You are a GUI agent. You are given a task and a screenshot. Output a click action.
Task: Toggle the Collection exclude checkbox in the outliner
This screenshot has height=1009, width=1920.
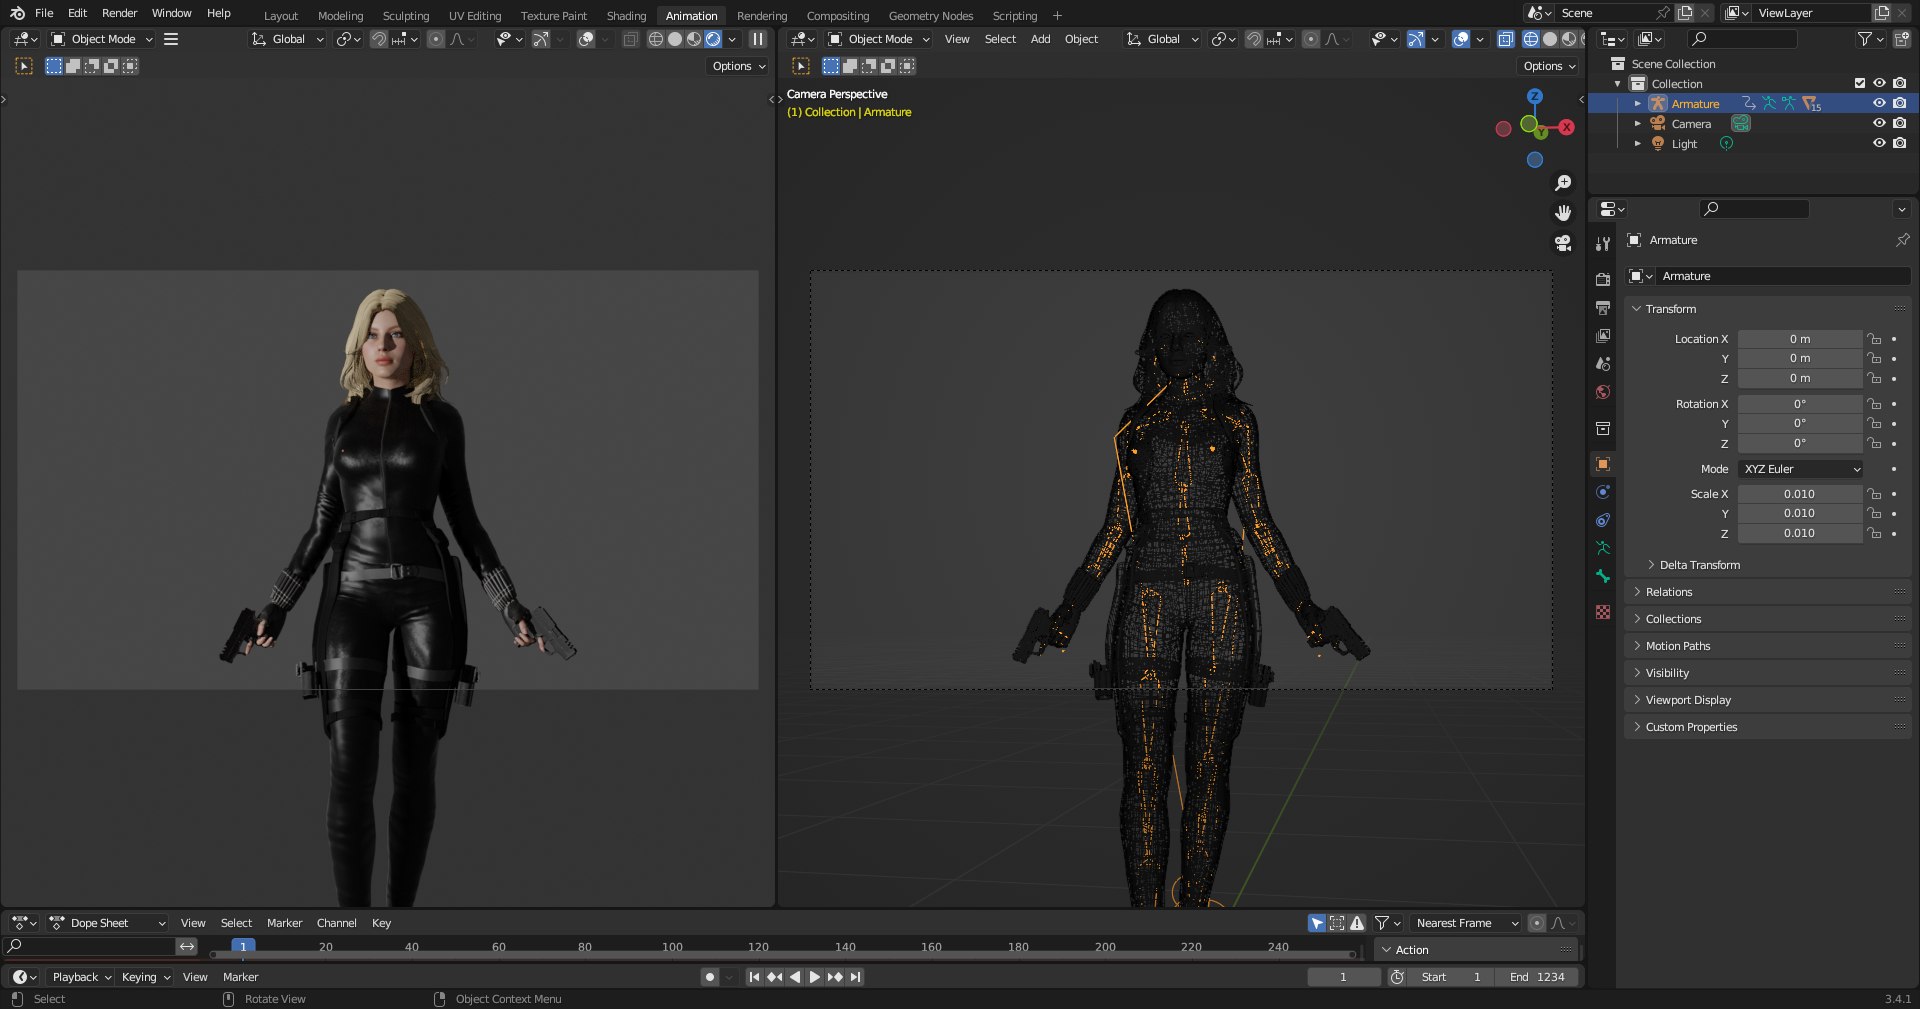(x=1860, y=84)
